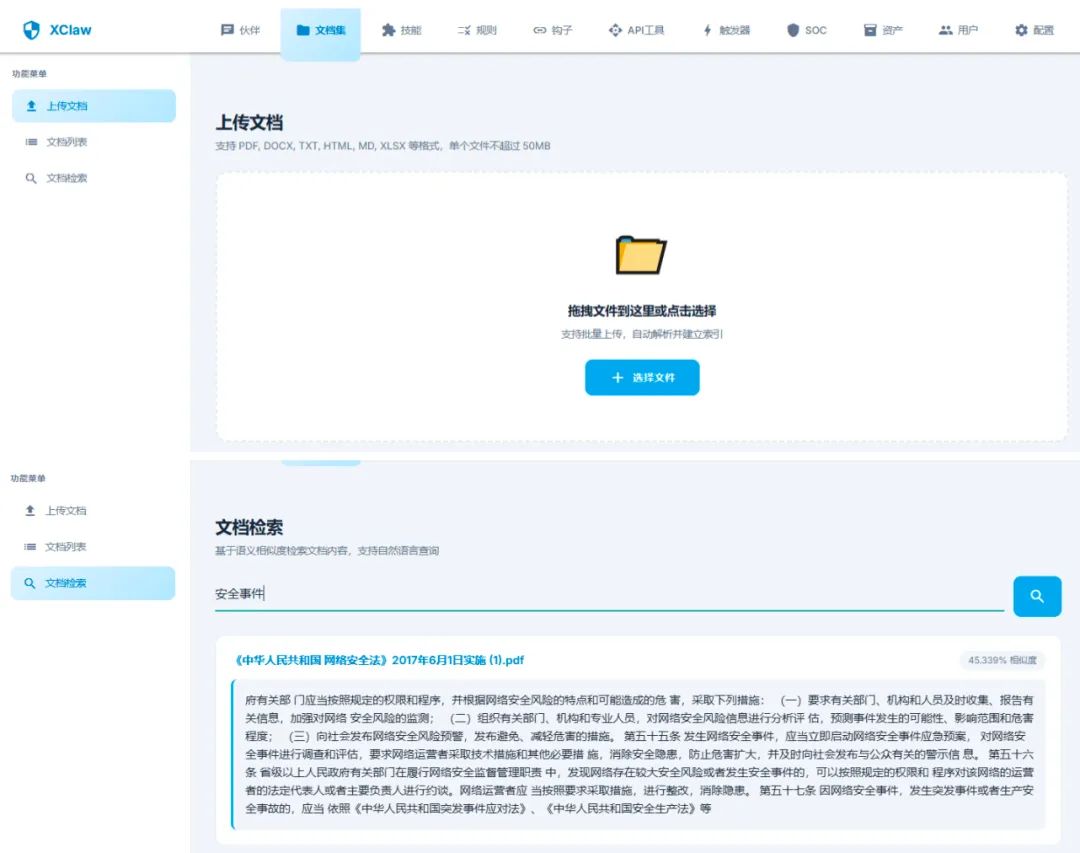Click the blue magnifier search button
Image resolution: width=1080 pixels, height=853 pixels.
tap(1037, 596)
